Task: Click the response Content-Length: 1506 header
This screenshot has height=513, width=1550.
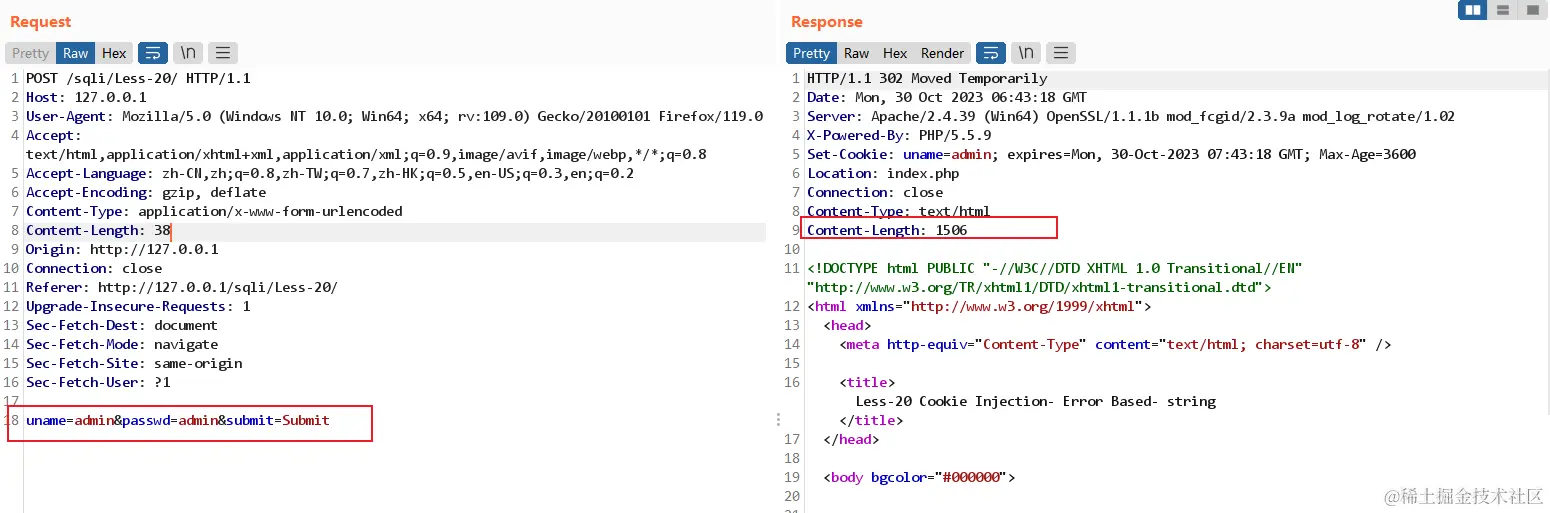Action: [x=887, y=230]
